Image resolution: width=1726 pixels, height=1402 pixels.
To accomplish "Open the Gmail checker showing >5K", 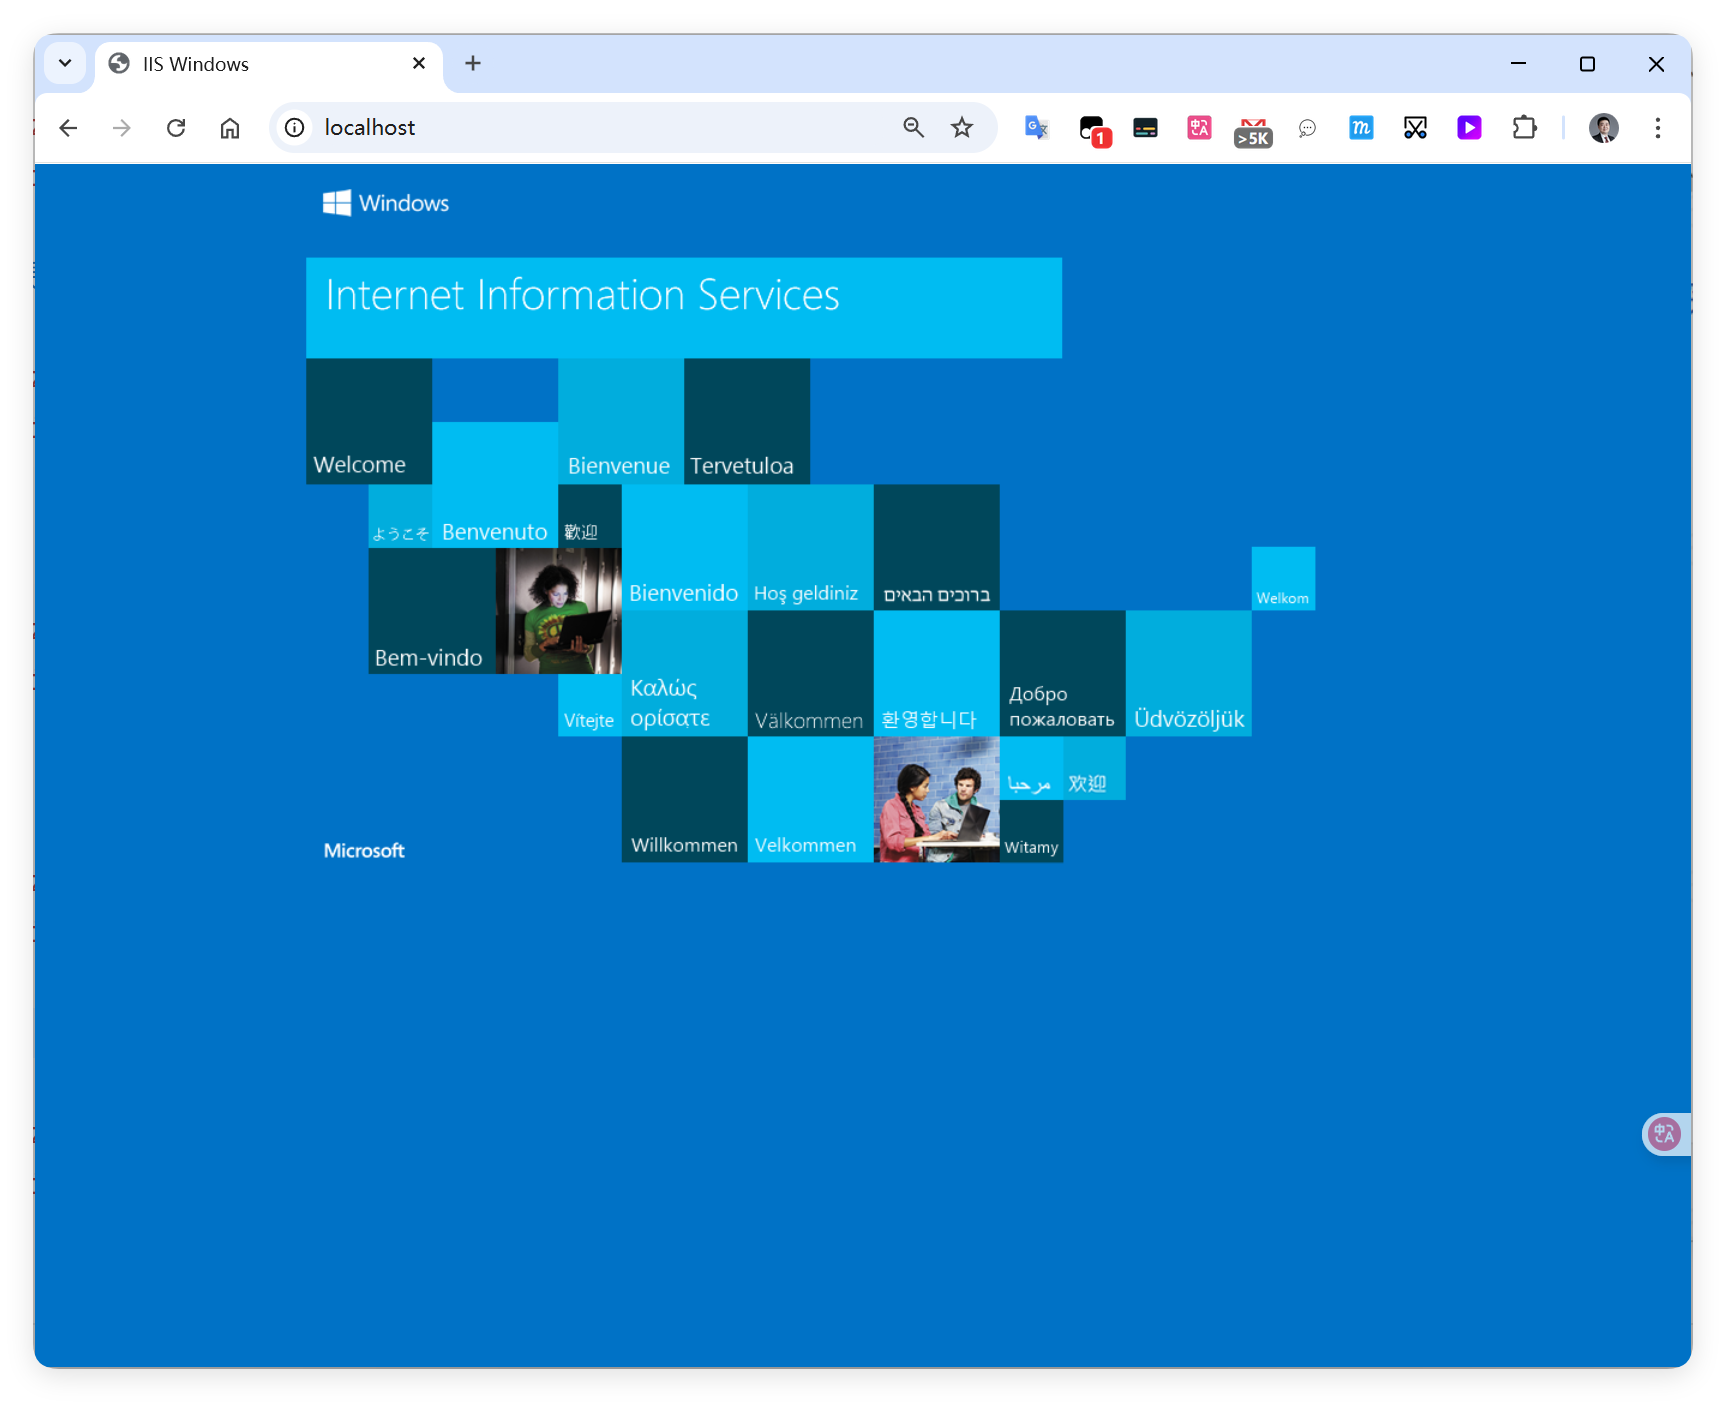I will (1253, 131).
